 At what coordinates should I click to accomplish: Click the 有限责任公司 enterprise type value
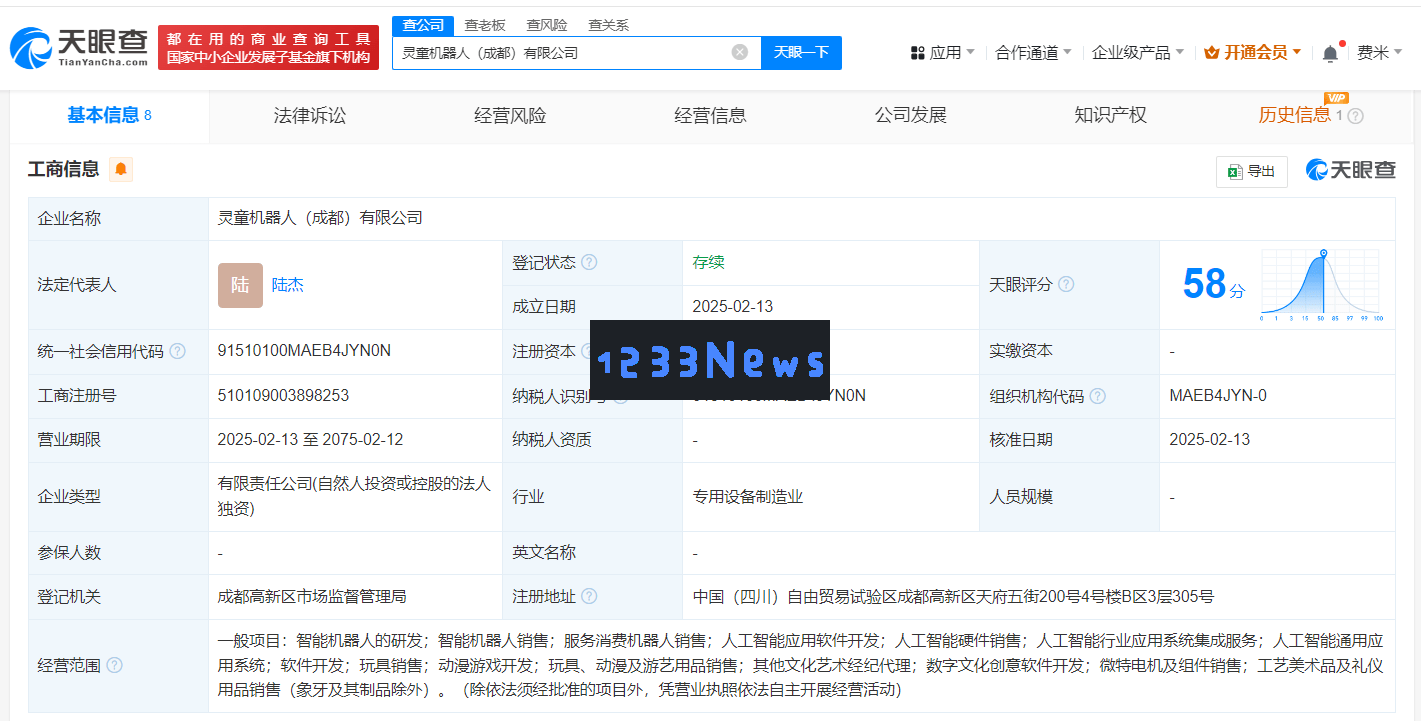[354, 497]
